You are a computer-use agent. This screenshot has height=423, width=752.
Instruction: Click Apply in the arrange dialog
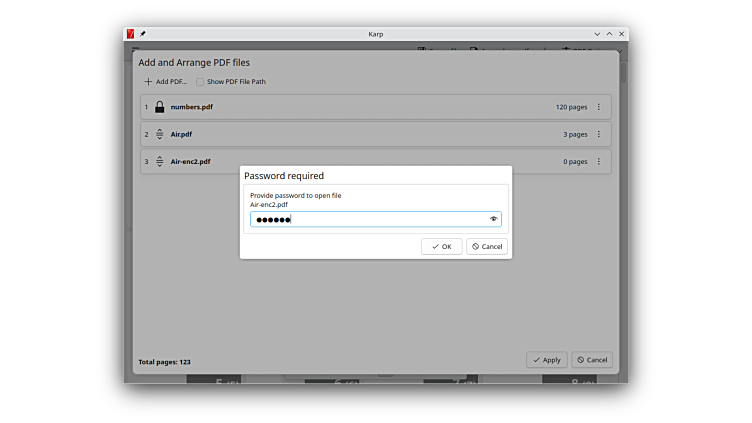(x=547, y=360)
